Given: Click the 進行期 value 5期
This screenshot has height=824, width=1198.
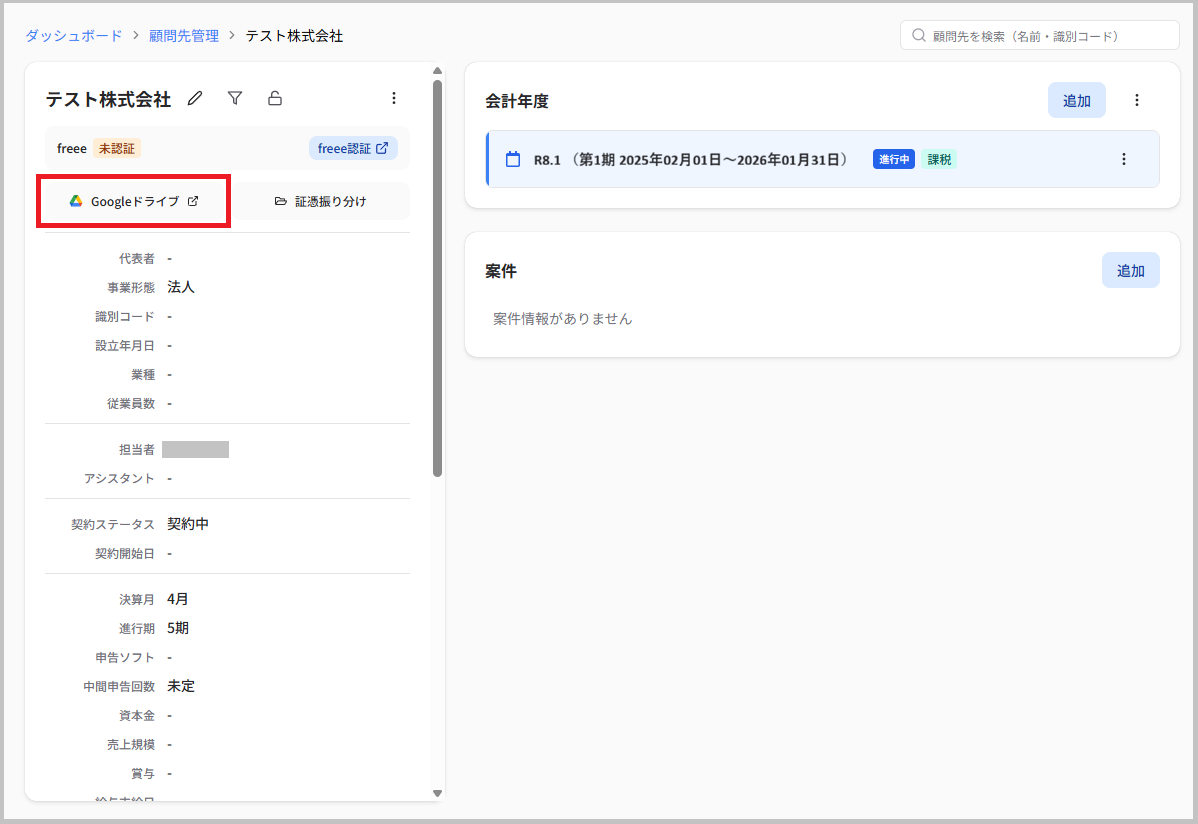Looking at the screenshot, I should [178, 628].
